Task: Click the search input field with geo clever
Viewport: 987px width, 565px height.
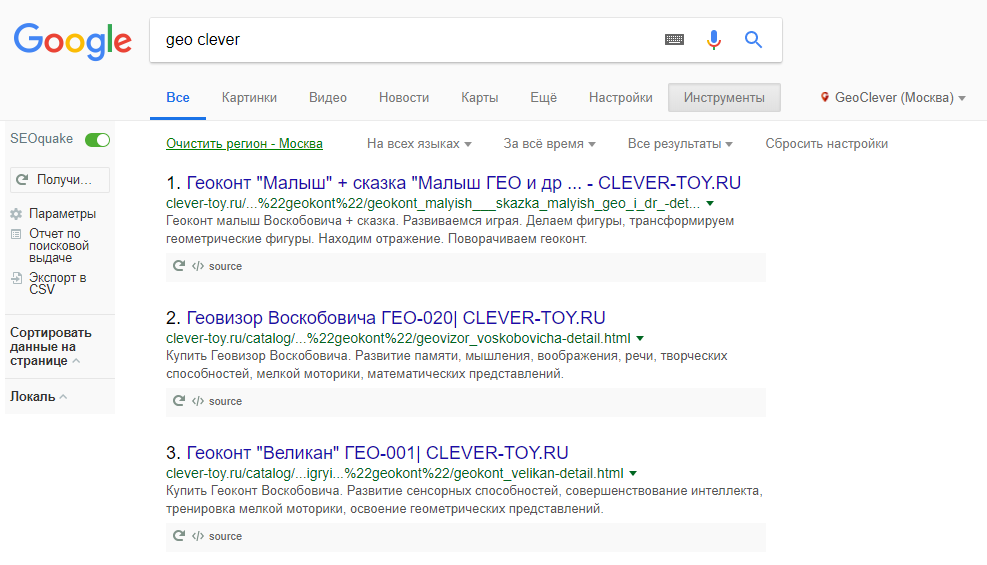Action: [x=400, y=40]
